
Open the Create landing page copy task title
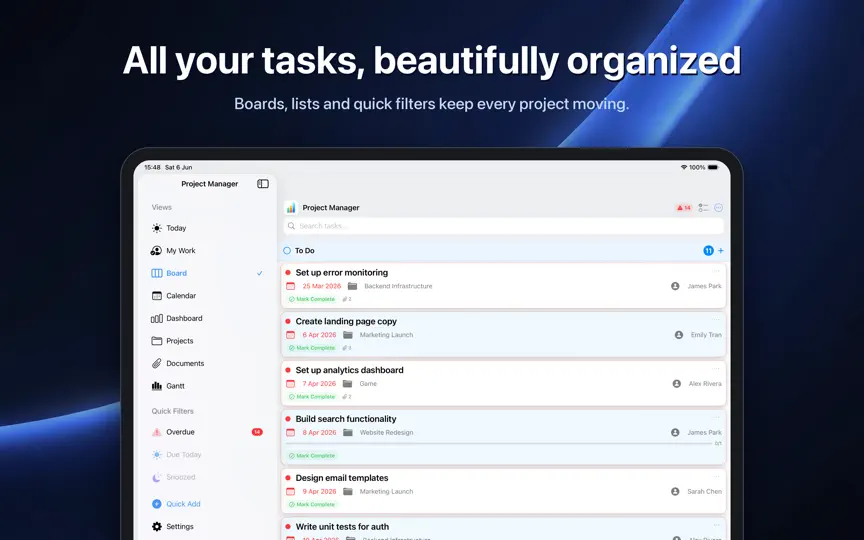tap(346, 321)
